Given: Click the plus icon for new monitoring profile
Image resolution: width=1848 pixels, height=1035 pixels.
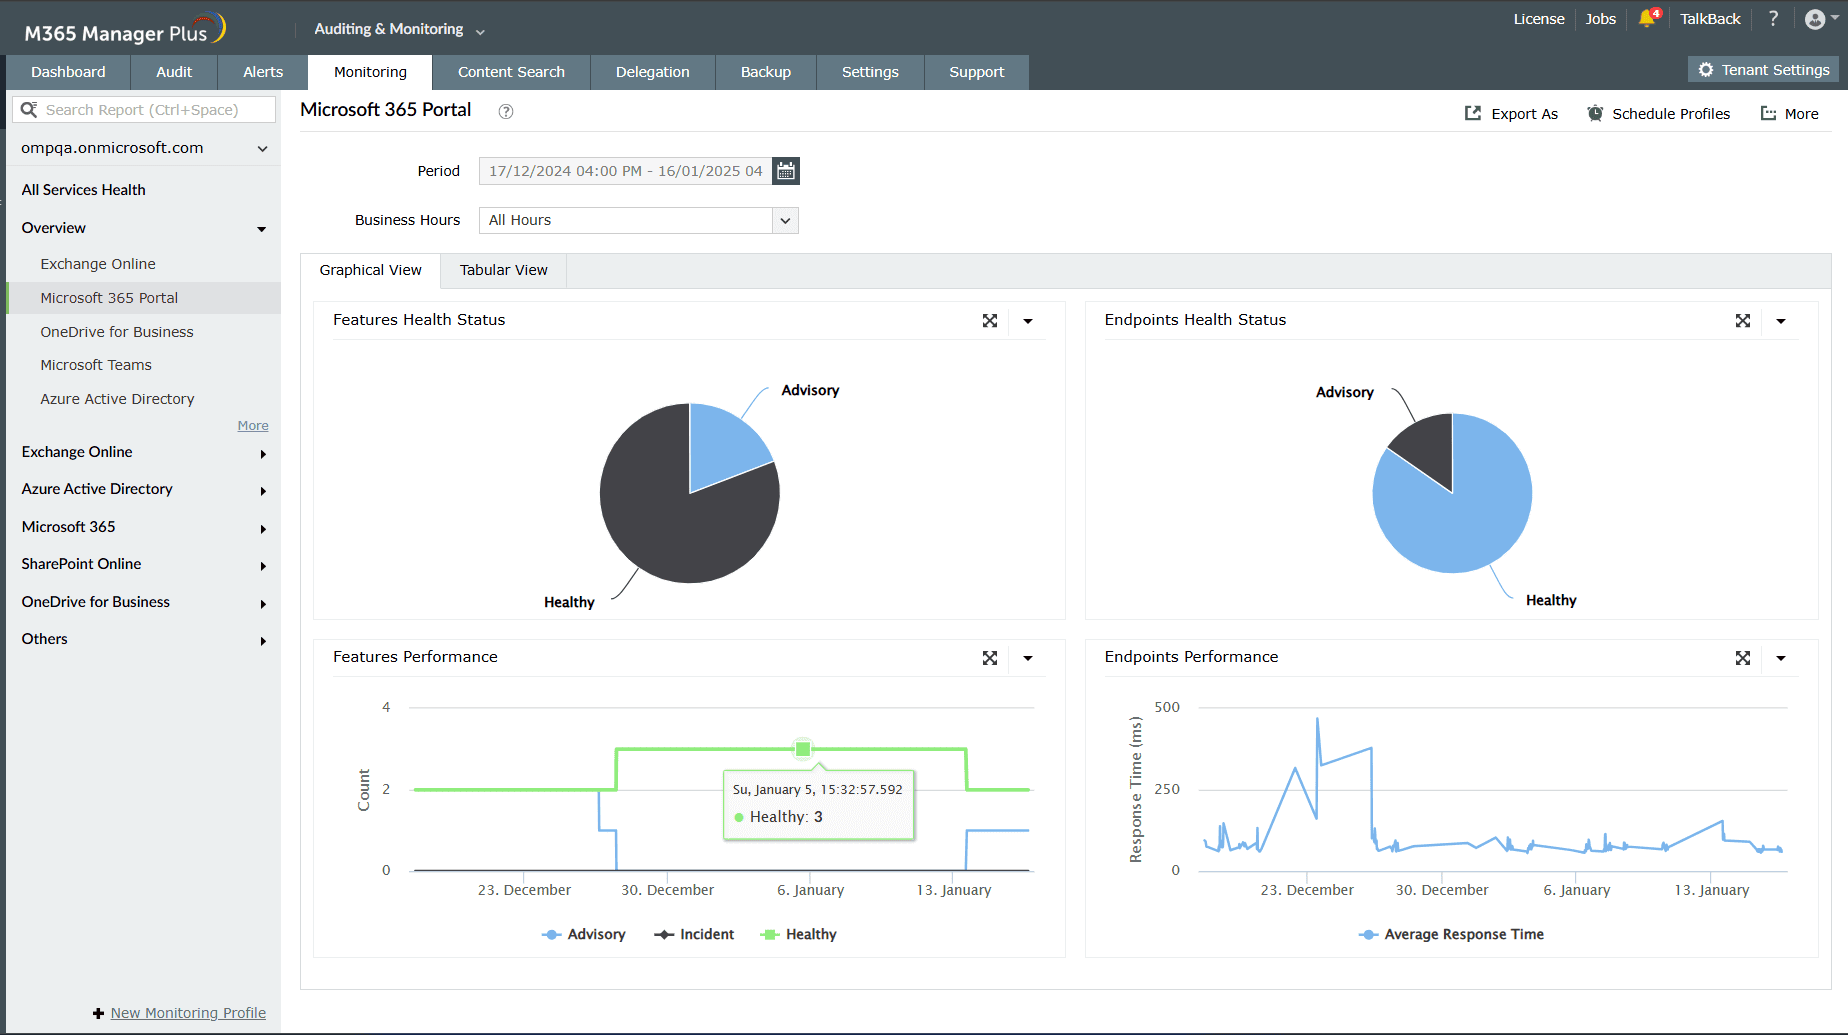Looking at the screenshot, I should click(98, 1013).
